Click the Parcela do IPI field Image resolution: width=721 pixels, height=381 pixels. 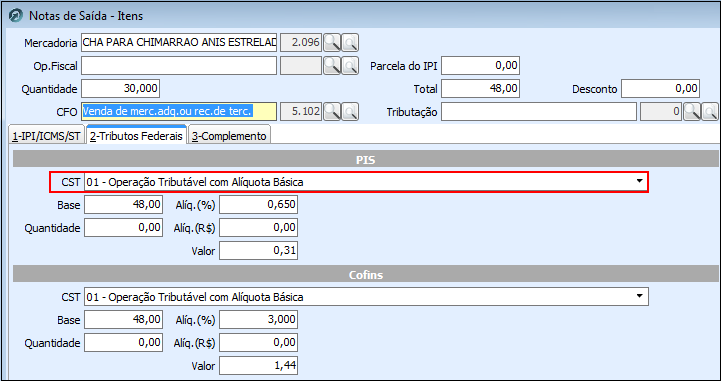[x=481, y=66]
